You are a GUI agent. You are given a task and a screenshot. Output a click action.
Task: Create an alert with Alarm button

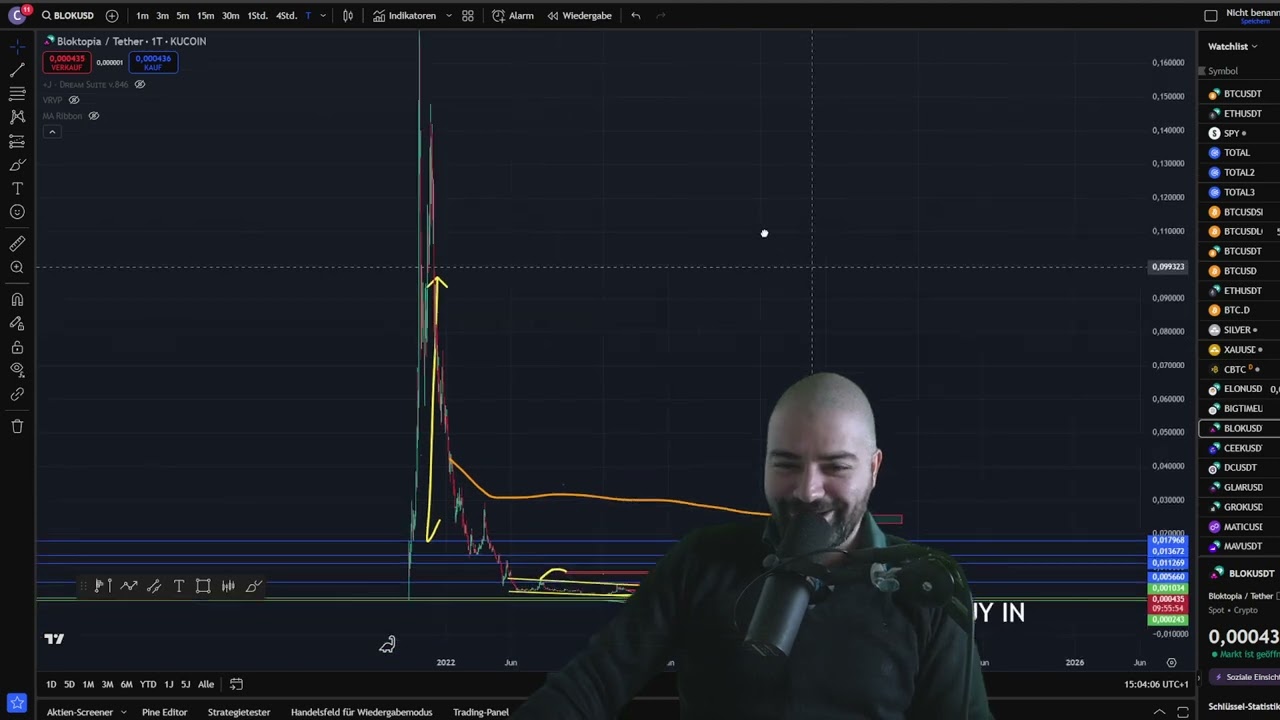point(513,16)
